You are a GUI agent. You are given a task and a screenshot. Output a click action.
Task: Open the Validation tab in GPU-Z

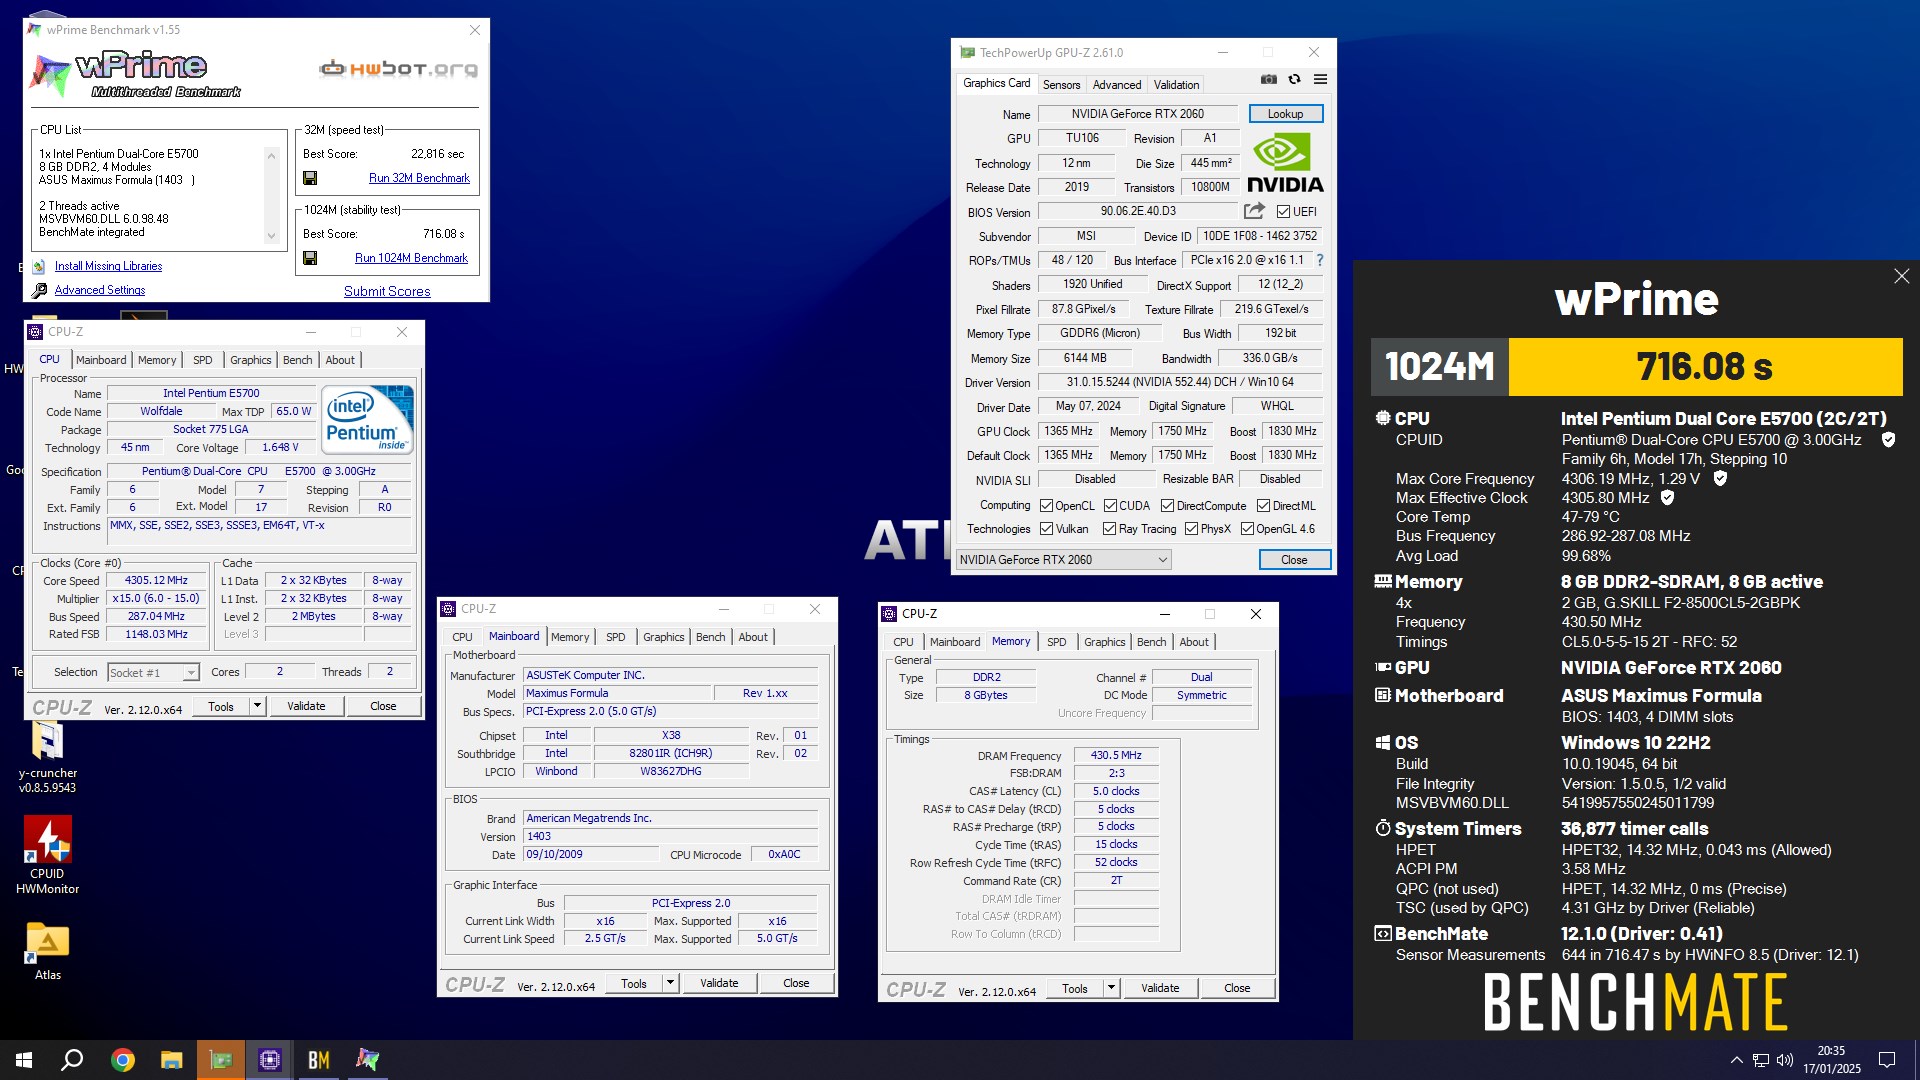tap(1176, 85)
